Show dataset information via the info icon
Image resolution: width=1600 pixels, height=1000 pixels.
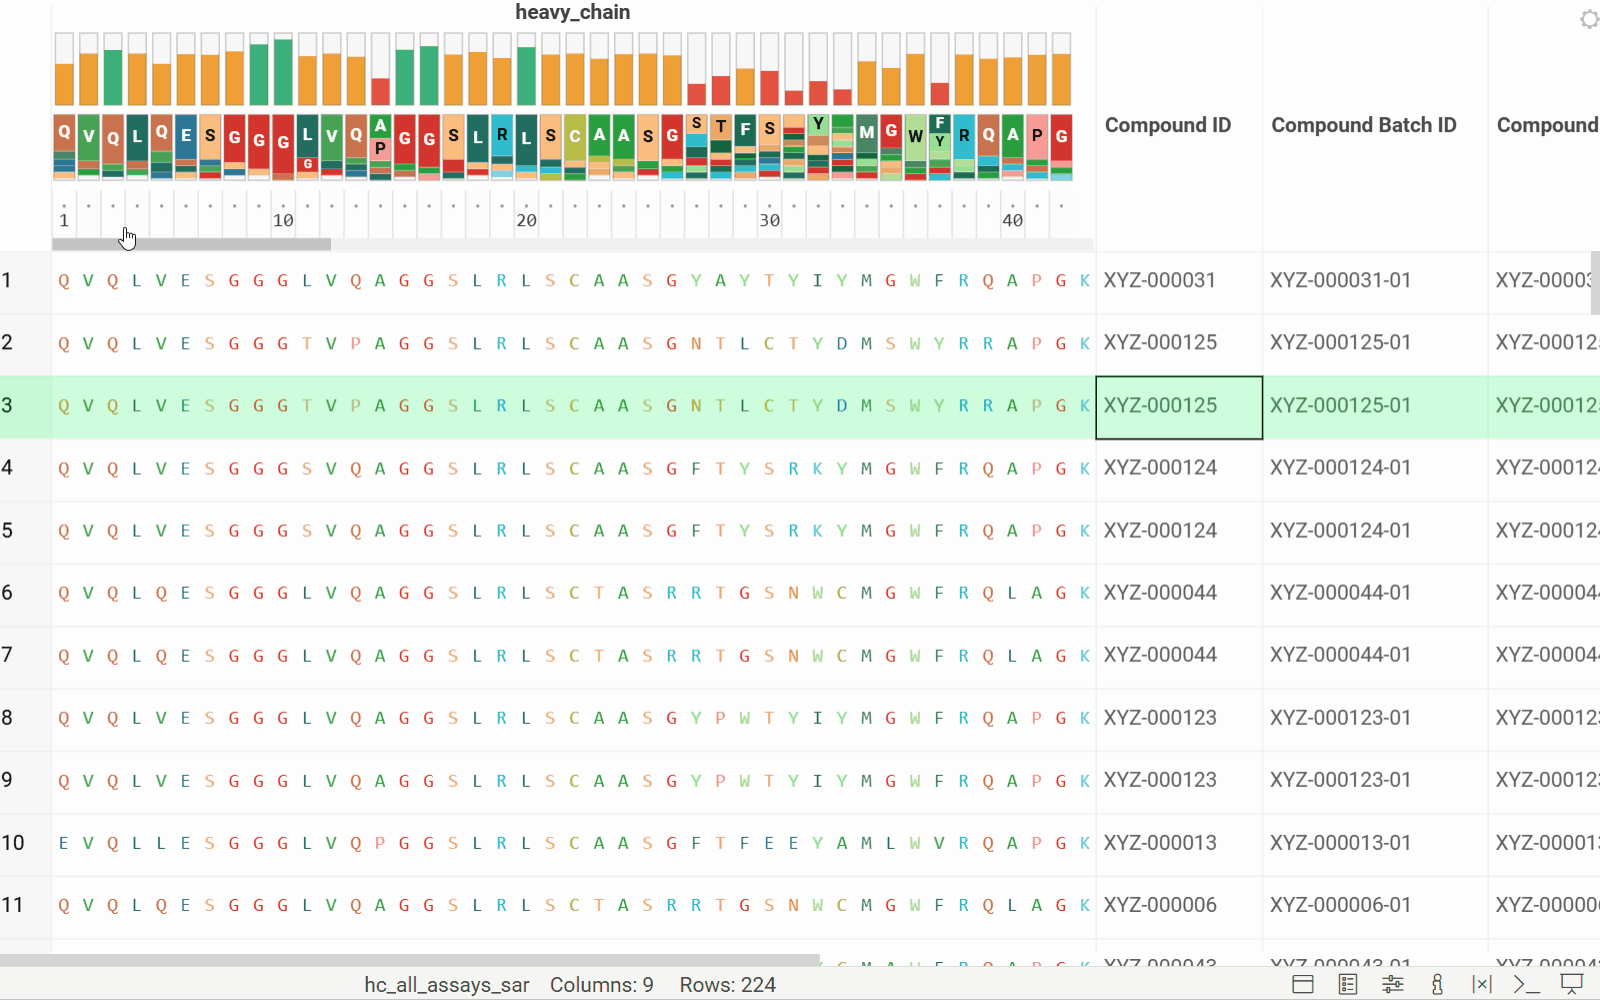click(x=1437, y=984)
